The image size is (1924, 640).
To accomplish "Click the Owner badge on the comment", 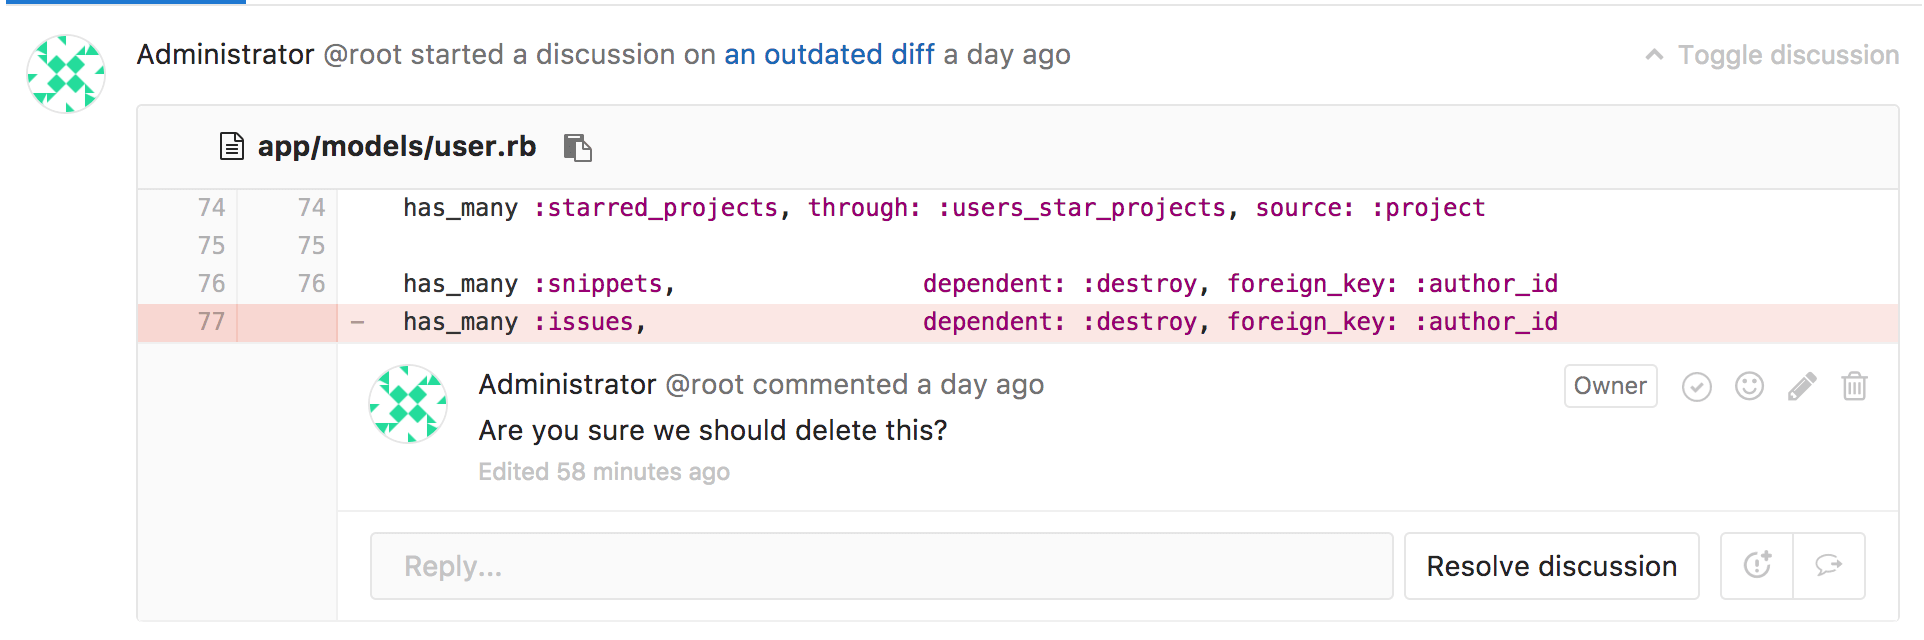I will coord(1610,386).
